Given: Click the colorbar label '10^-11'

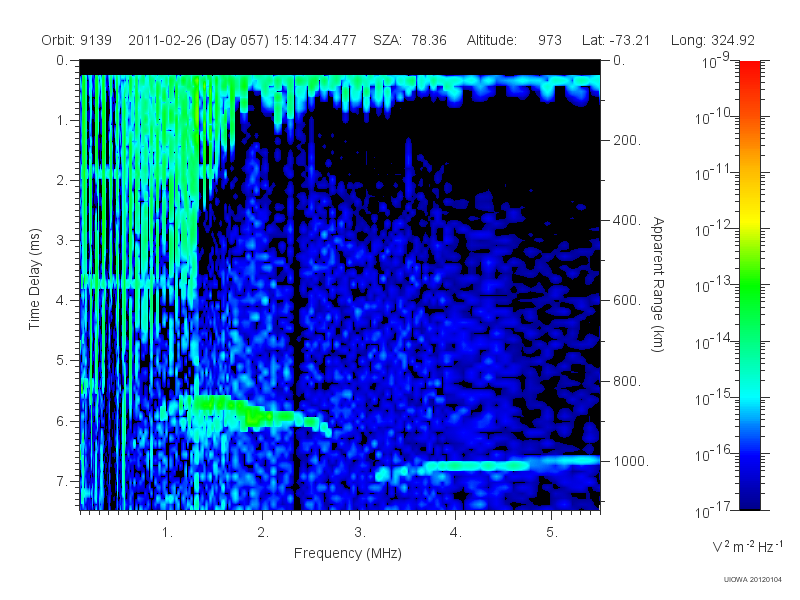Looking at the screenshot, I should point(713,173).
